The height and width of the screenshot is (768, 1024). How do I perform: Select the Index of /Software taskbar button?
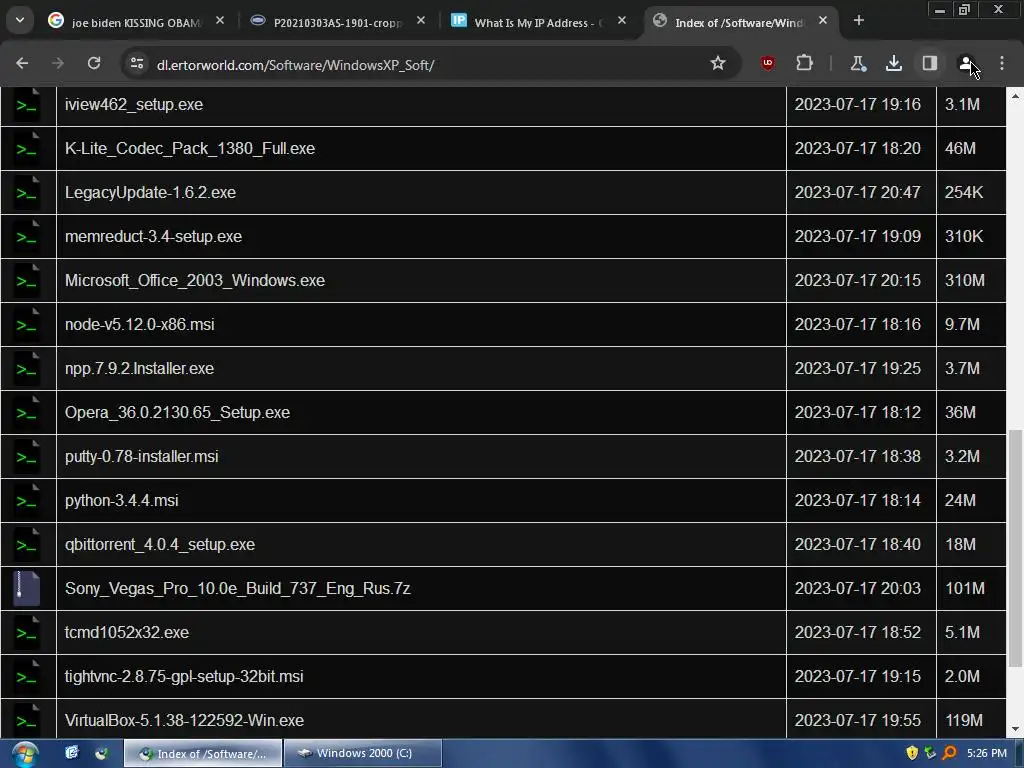tap(203, 753)
